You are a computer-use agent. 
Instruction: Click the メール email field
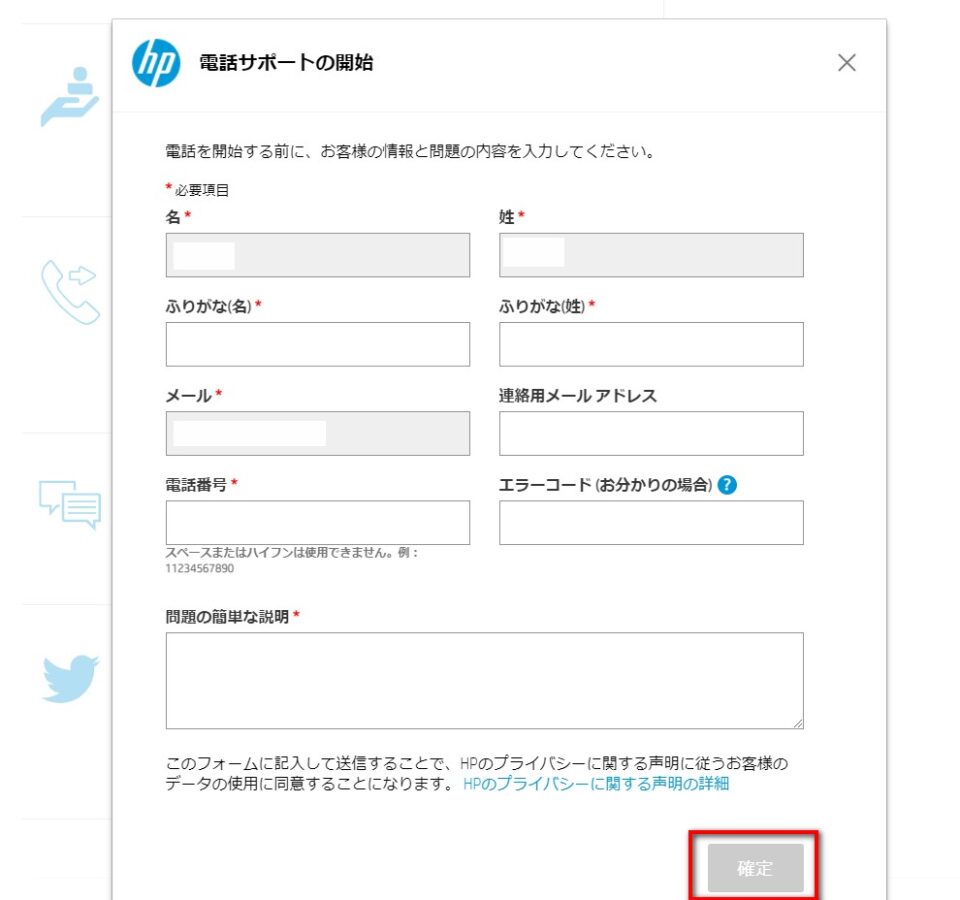[x=318, y=433]
